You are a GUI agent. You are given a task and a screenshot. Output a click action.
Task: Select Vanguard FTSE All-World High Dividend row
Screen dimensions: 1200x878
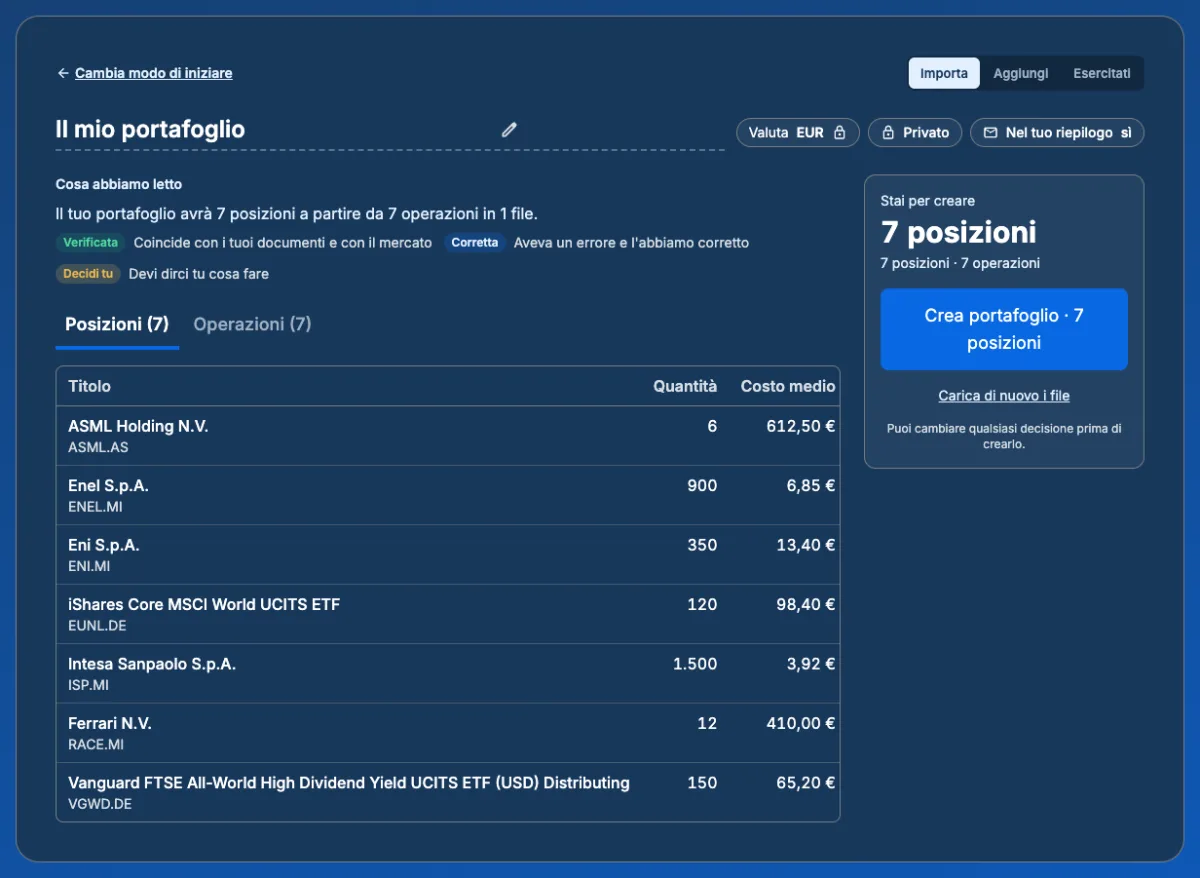[448, 792]
